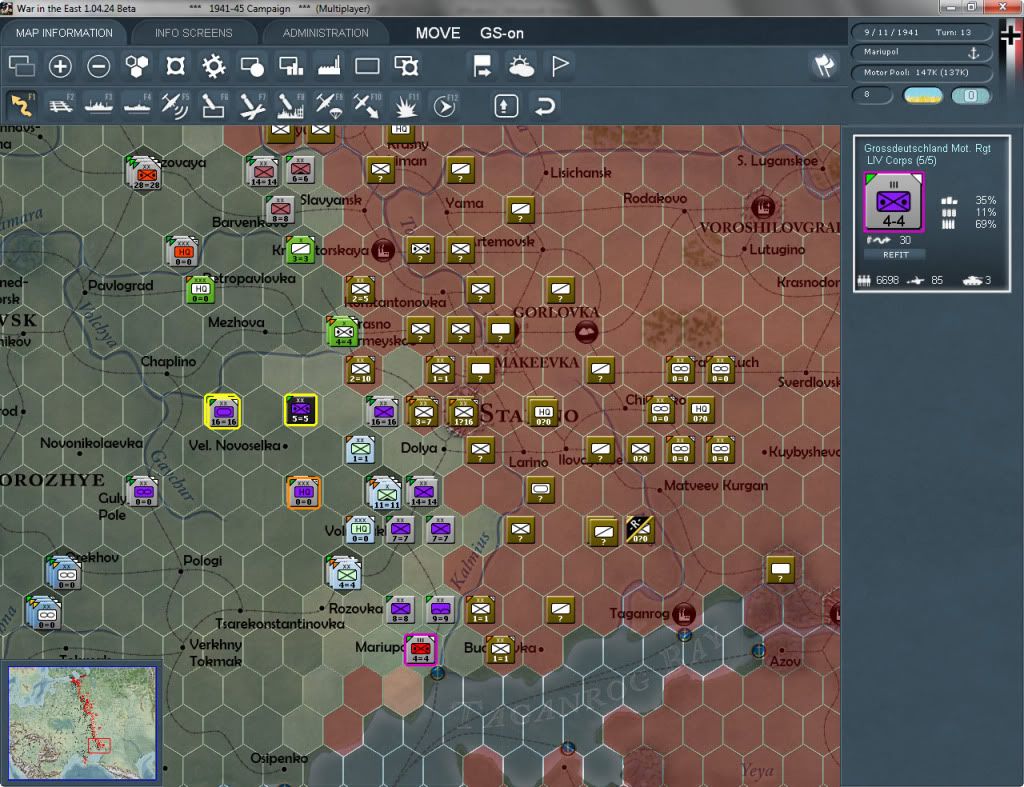Screen dimensions: 1024x787
Task: Select the F10 air transfer icon
Action: tap(367, 106)
